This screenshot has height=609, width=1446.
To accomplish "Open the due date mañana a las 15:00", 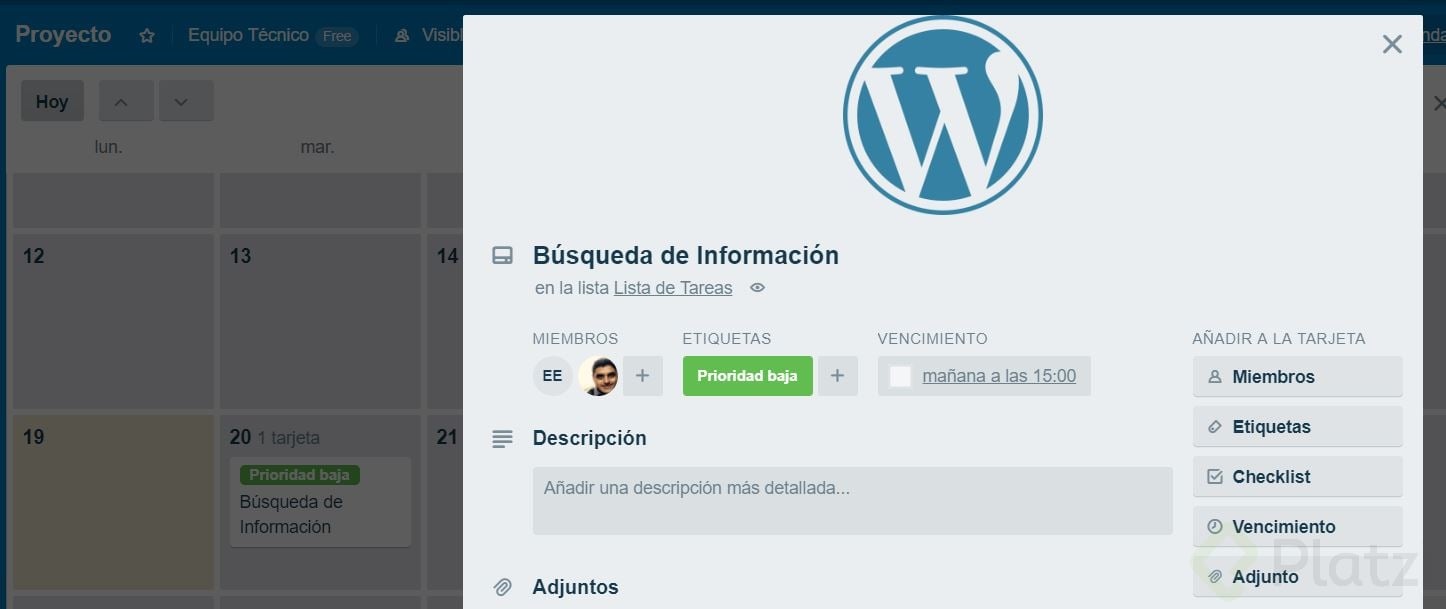I will click(999, 376).
